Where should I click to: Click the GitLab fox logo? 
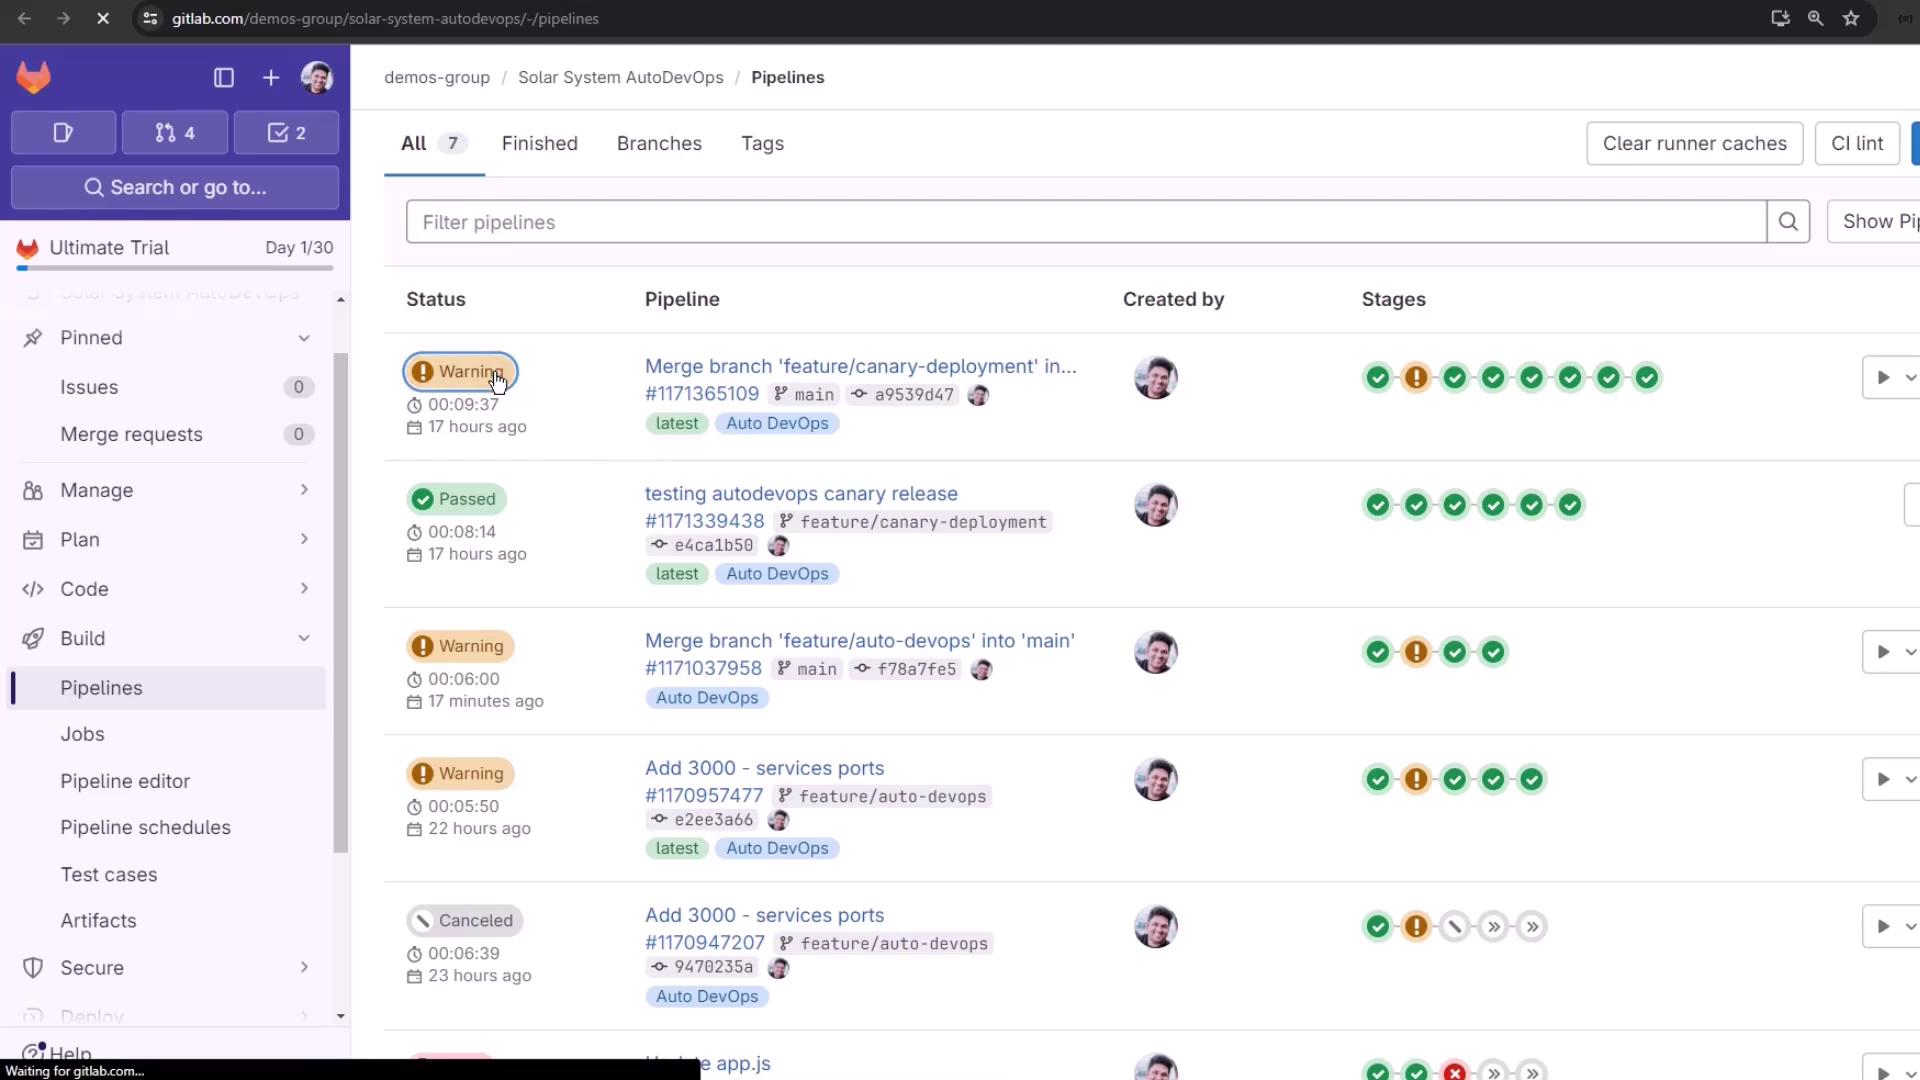point(33,77)
